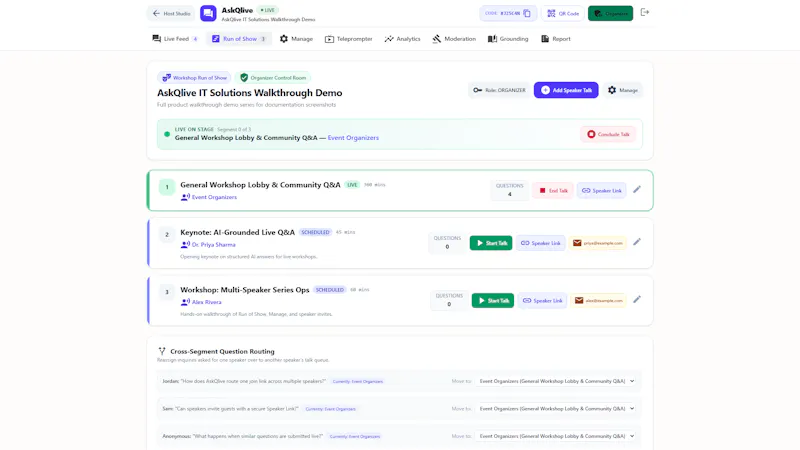800x450 pixels.
Task: Click Event Organizers speaker link in segment 1
Action: tap(214, 197)
